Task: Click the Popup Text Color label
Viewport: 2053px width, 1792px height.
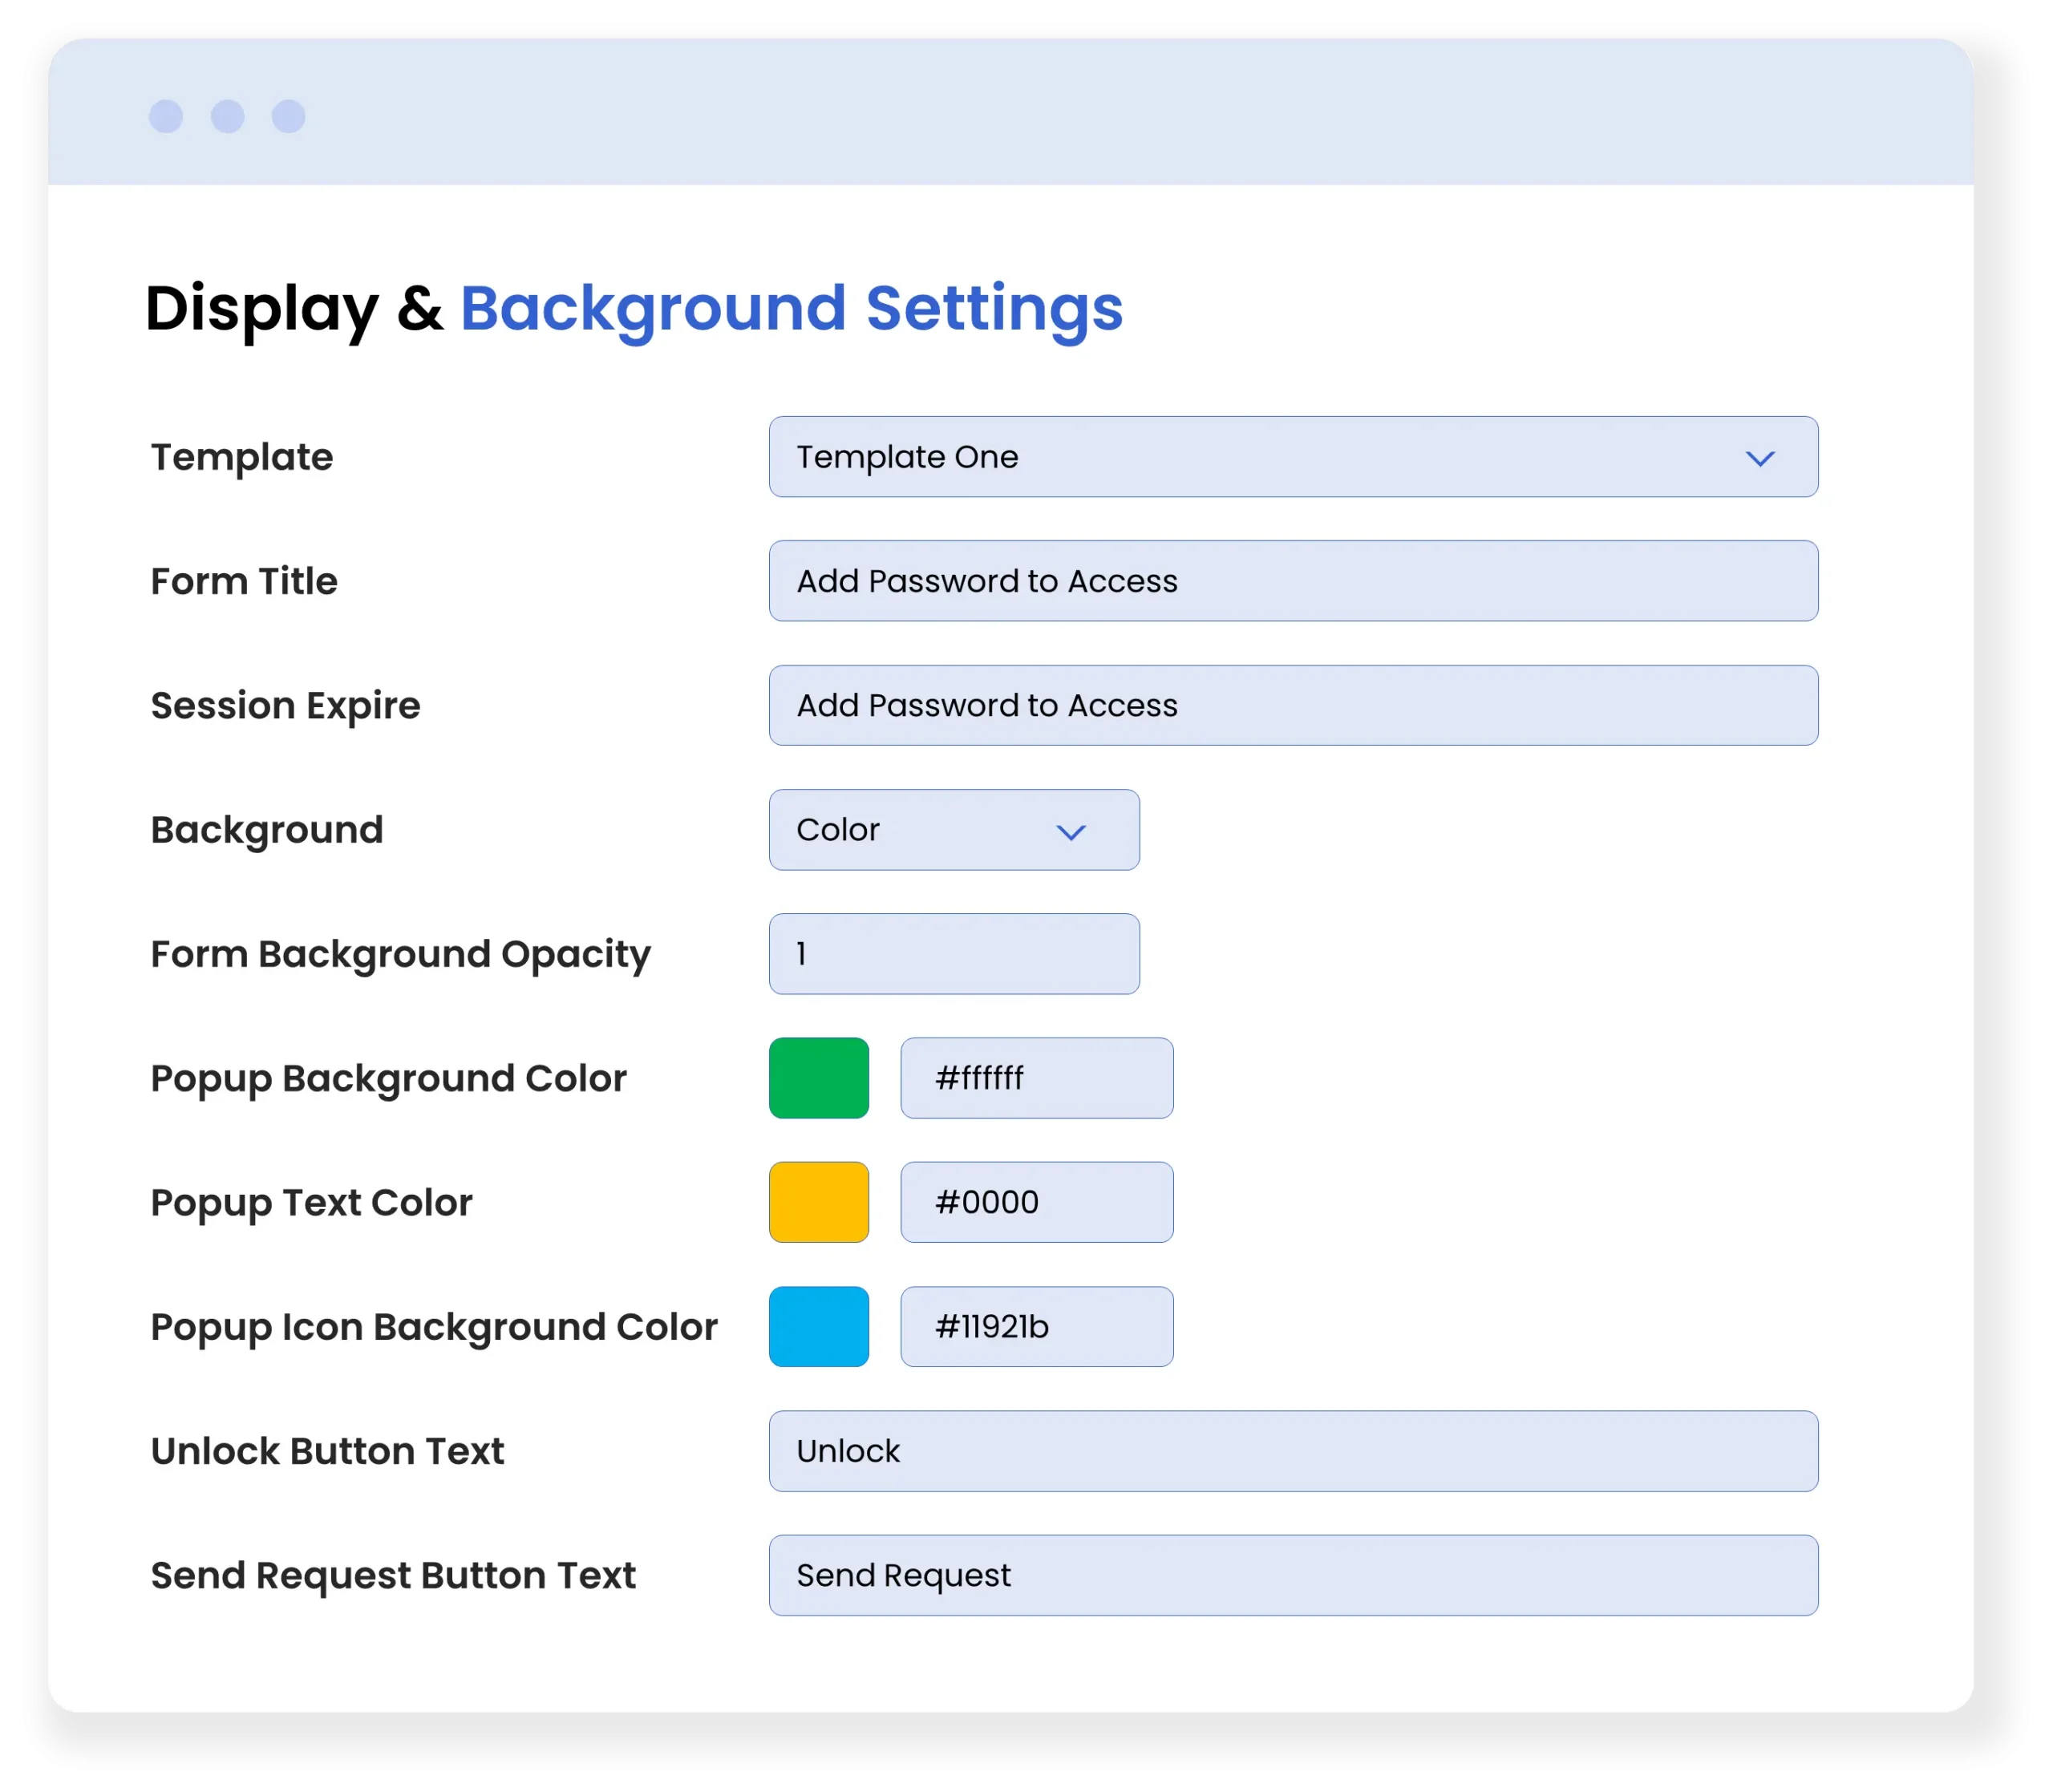Action: click(x=311, y=1203)
